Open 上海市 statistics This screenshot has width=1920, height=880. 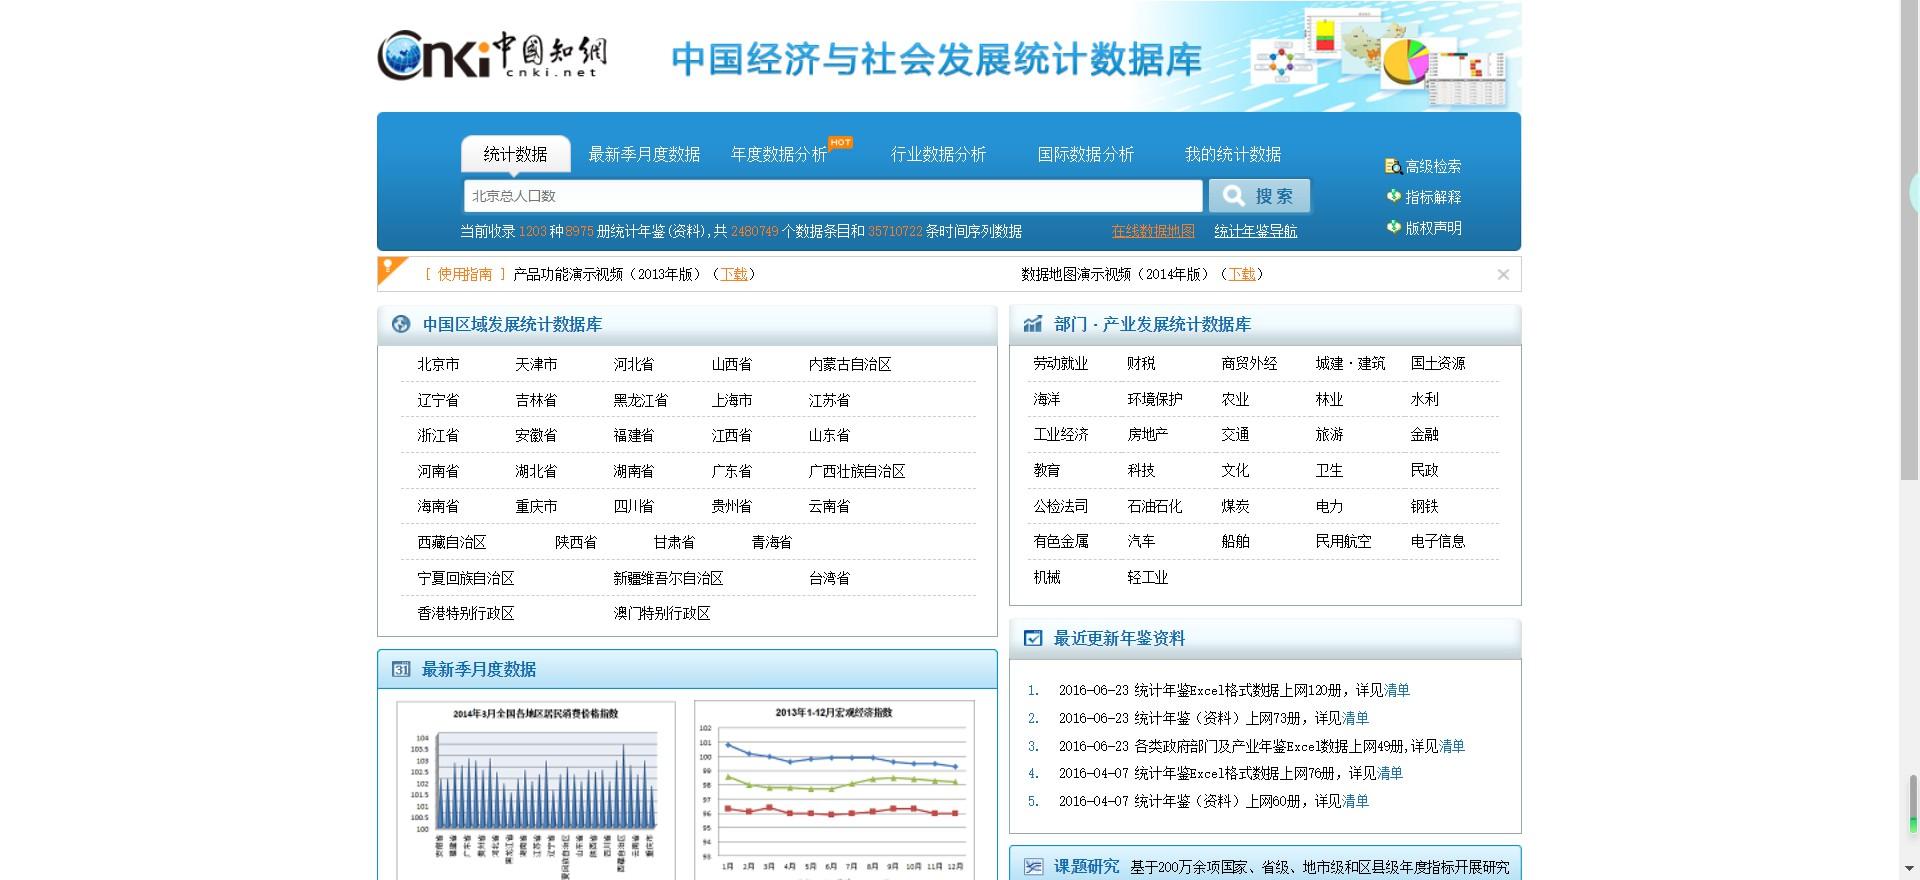tap(732, 400)
